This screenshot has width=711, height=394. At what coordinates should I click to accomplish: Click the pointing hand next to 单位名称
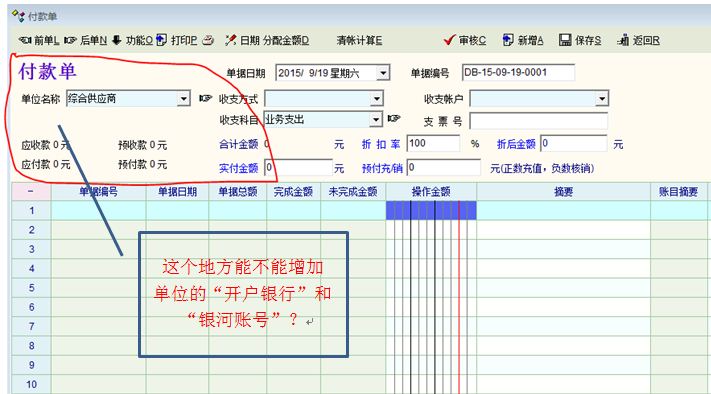205,98
